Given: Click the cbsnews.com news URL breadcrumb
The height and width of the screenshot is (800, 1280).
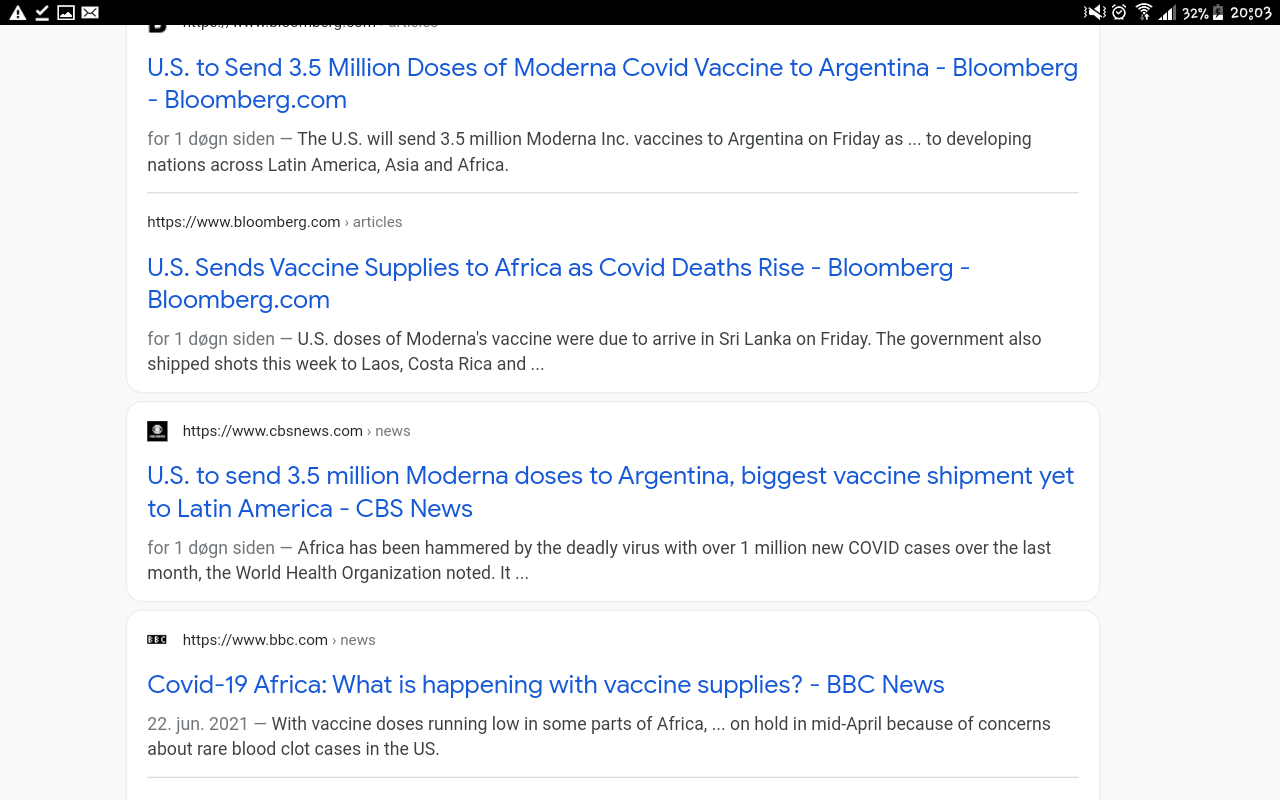Looking at the screenshot, I should point(296,431).
